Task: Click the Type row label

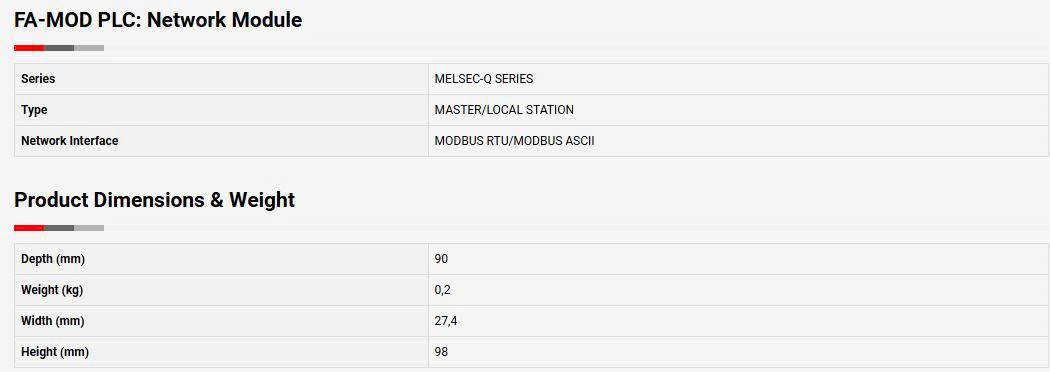Action: (x=34, y=110)
